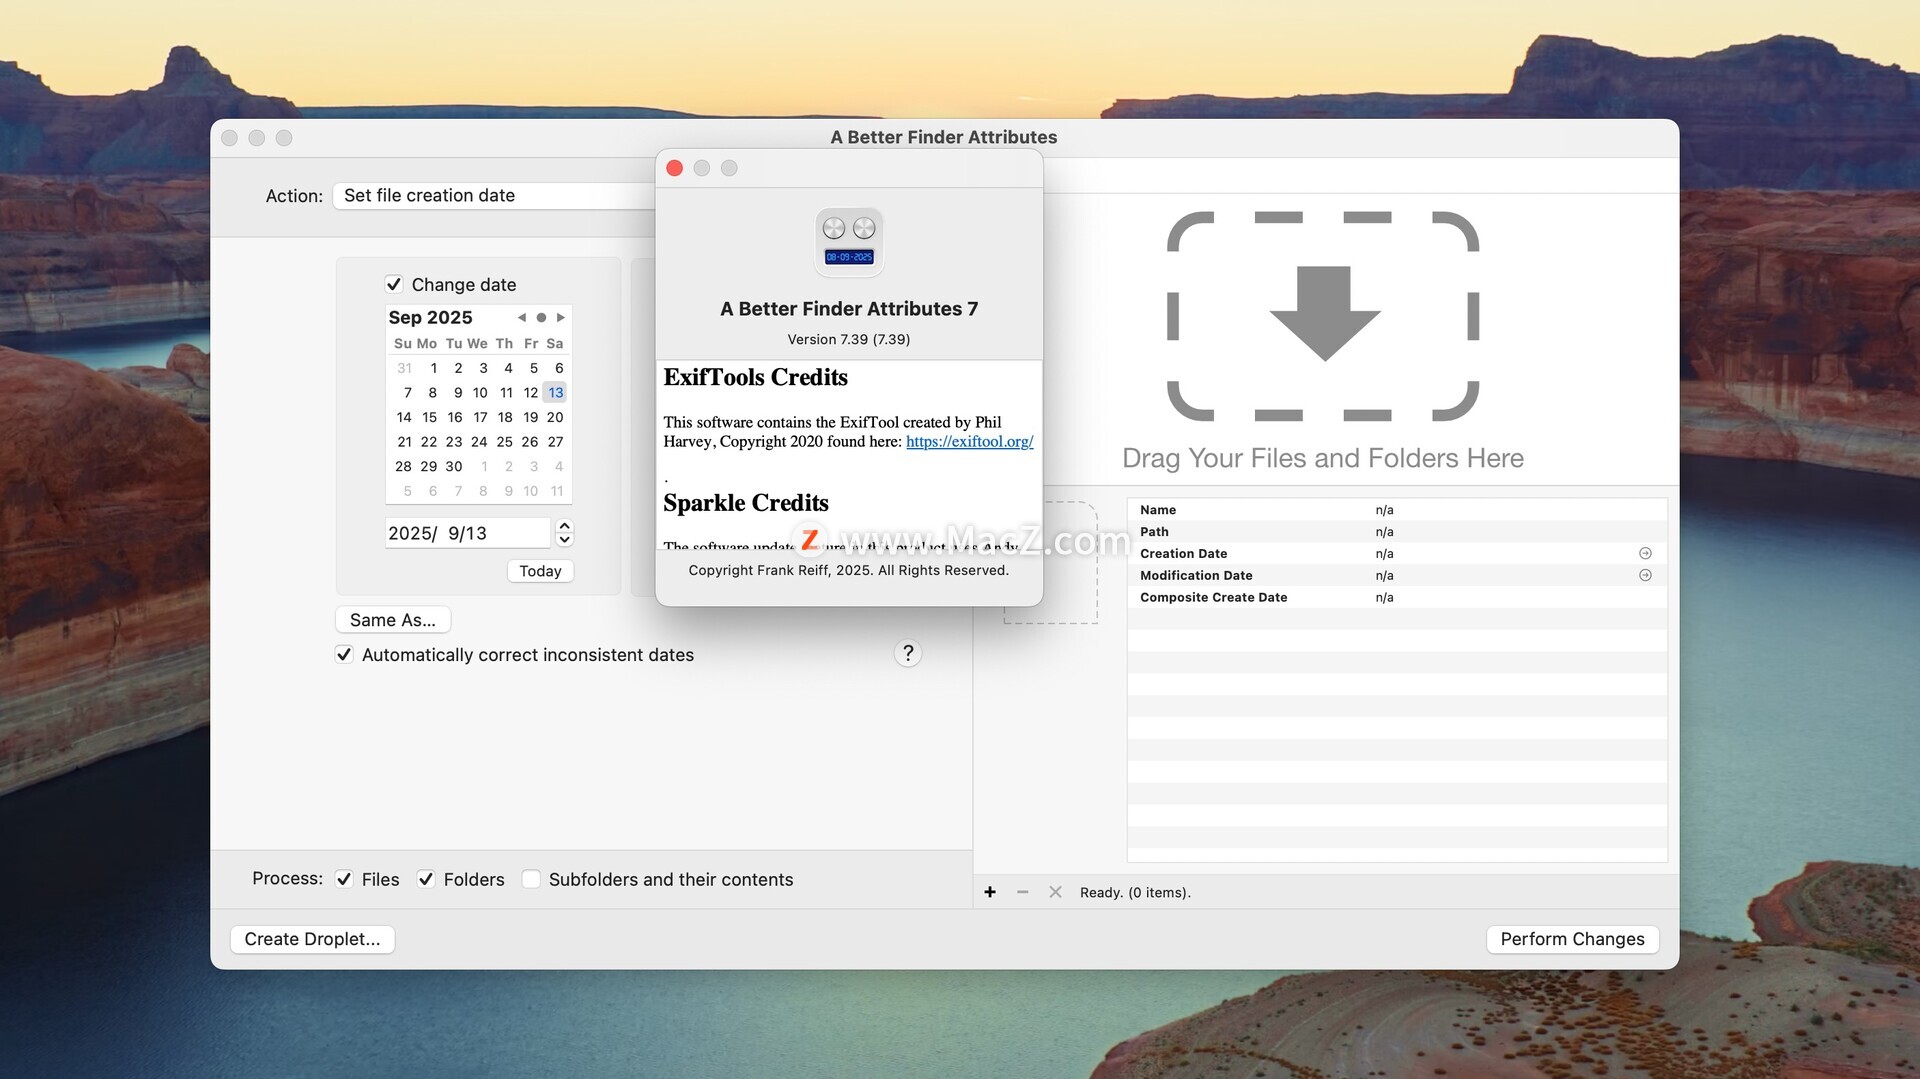The width and height of the screenshot is (1920, 1079).
Task: Click the Sep 2025 month heading
Action: pyautogui.click(x=430, y=317)
